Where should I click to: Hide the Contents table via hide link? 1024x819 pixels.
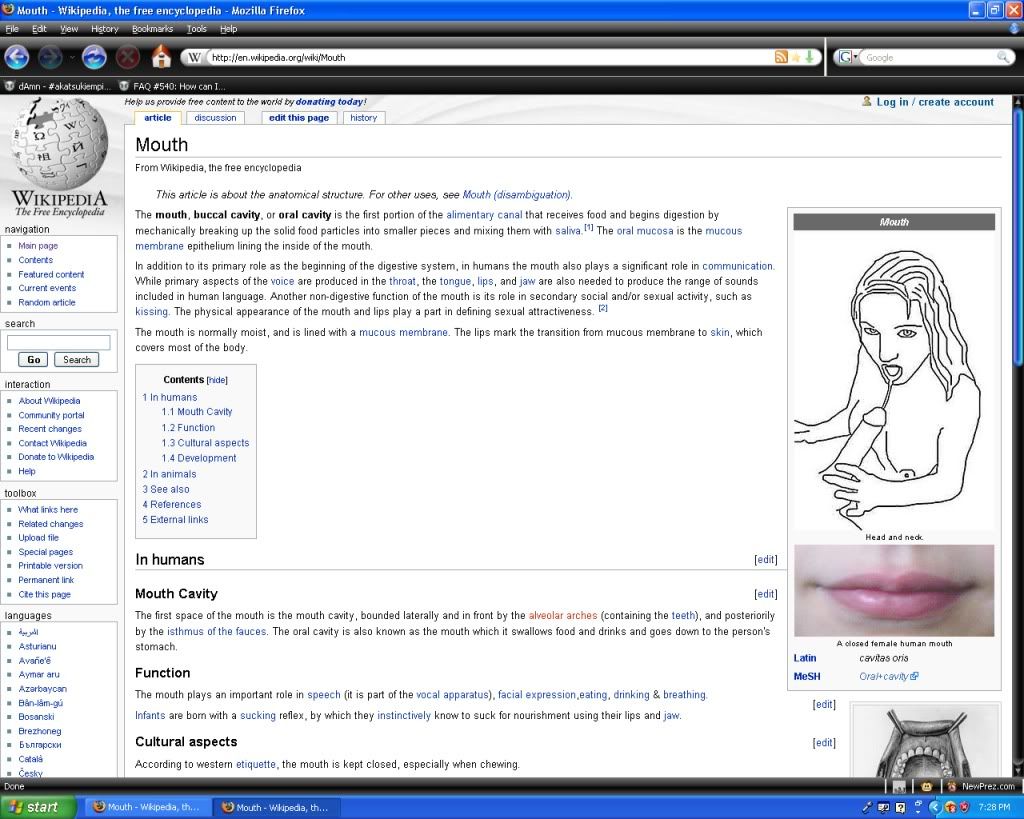pos(217,380)
